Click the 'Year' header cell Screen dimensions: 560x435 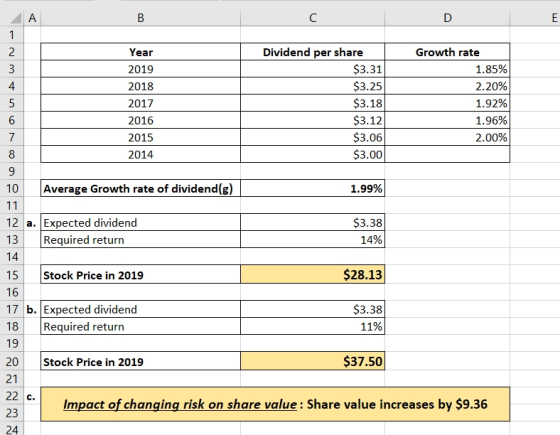141,52
